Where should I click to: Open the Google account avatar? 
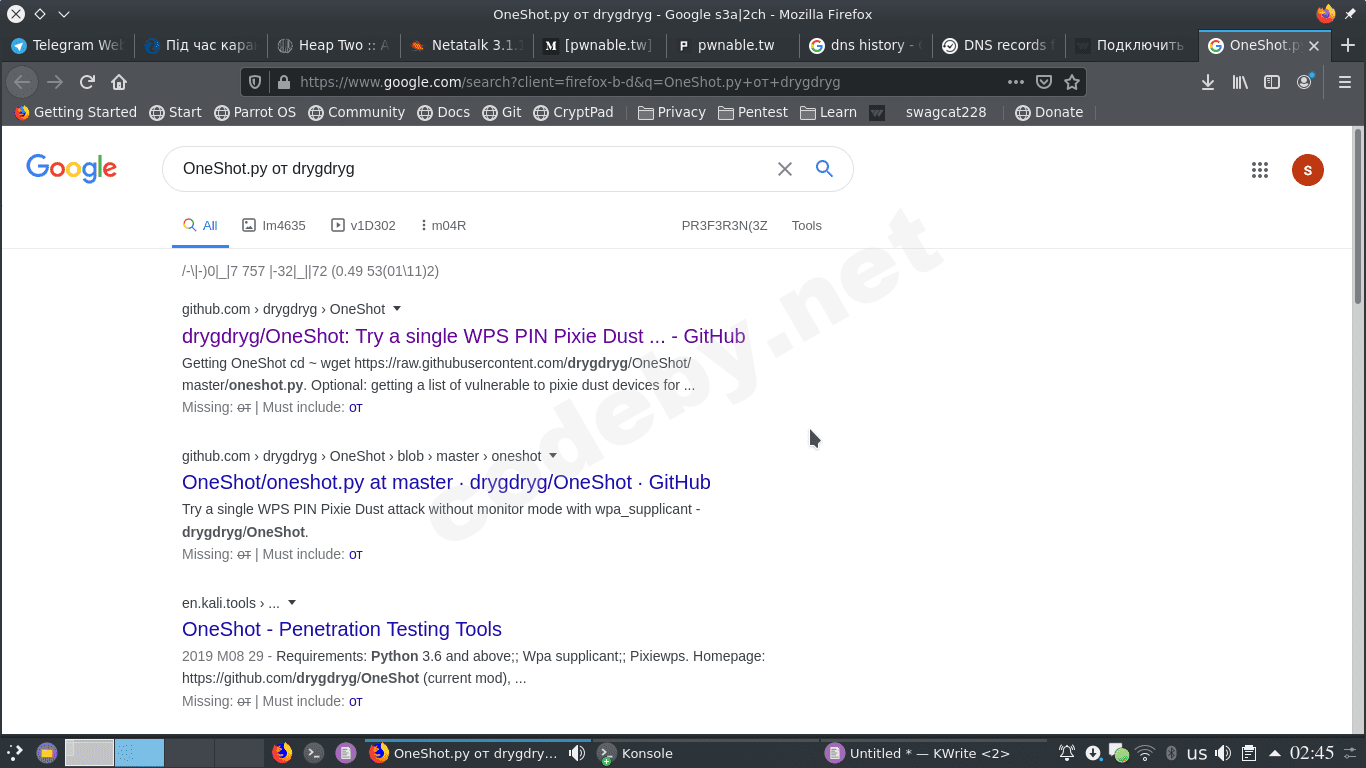pyautogui.click(x=1308, y=170)
